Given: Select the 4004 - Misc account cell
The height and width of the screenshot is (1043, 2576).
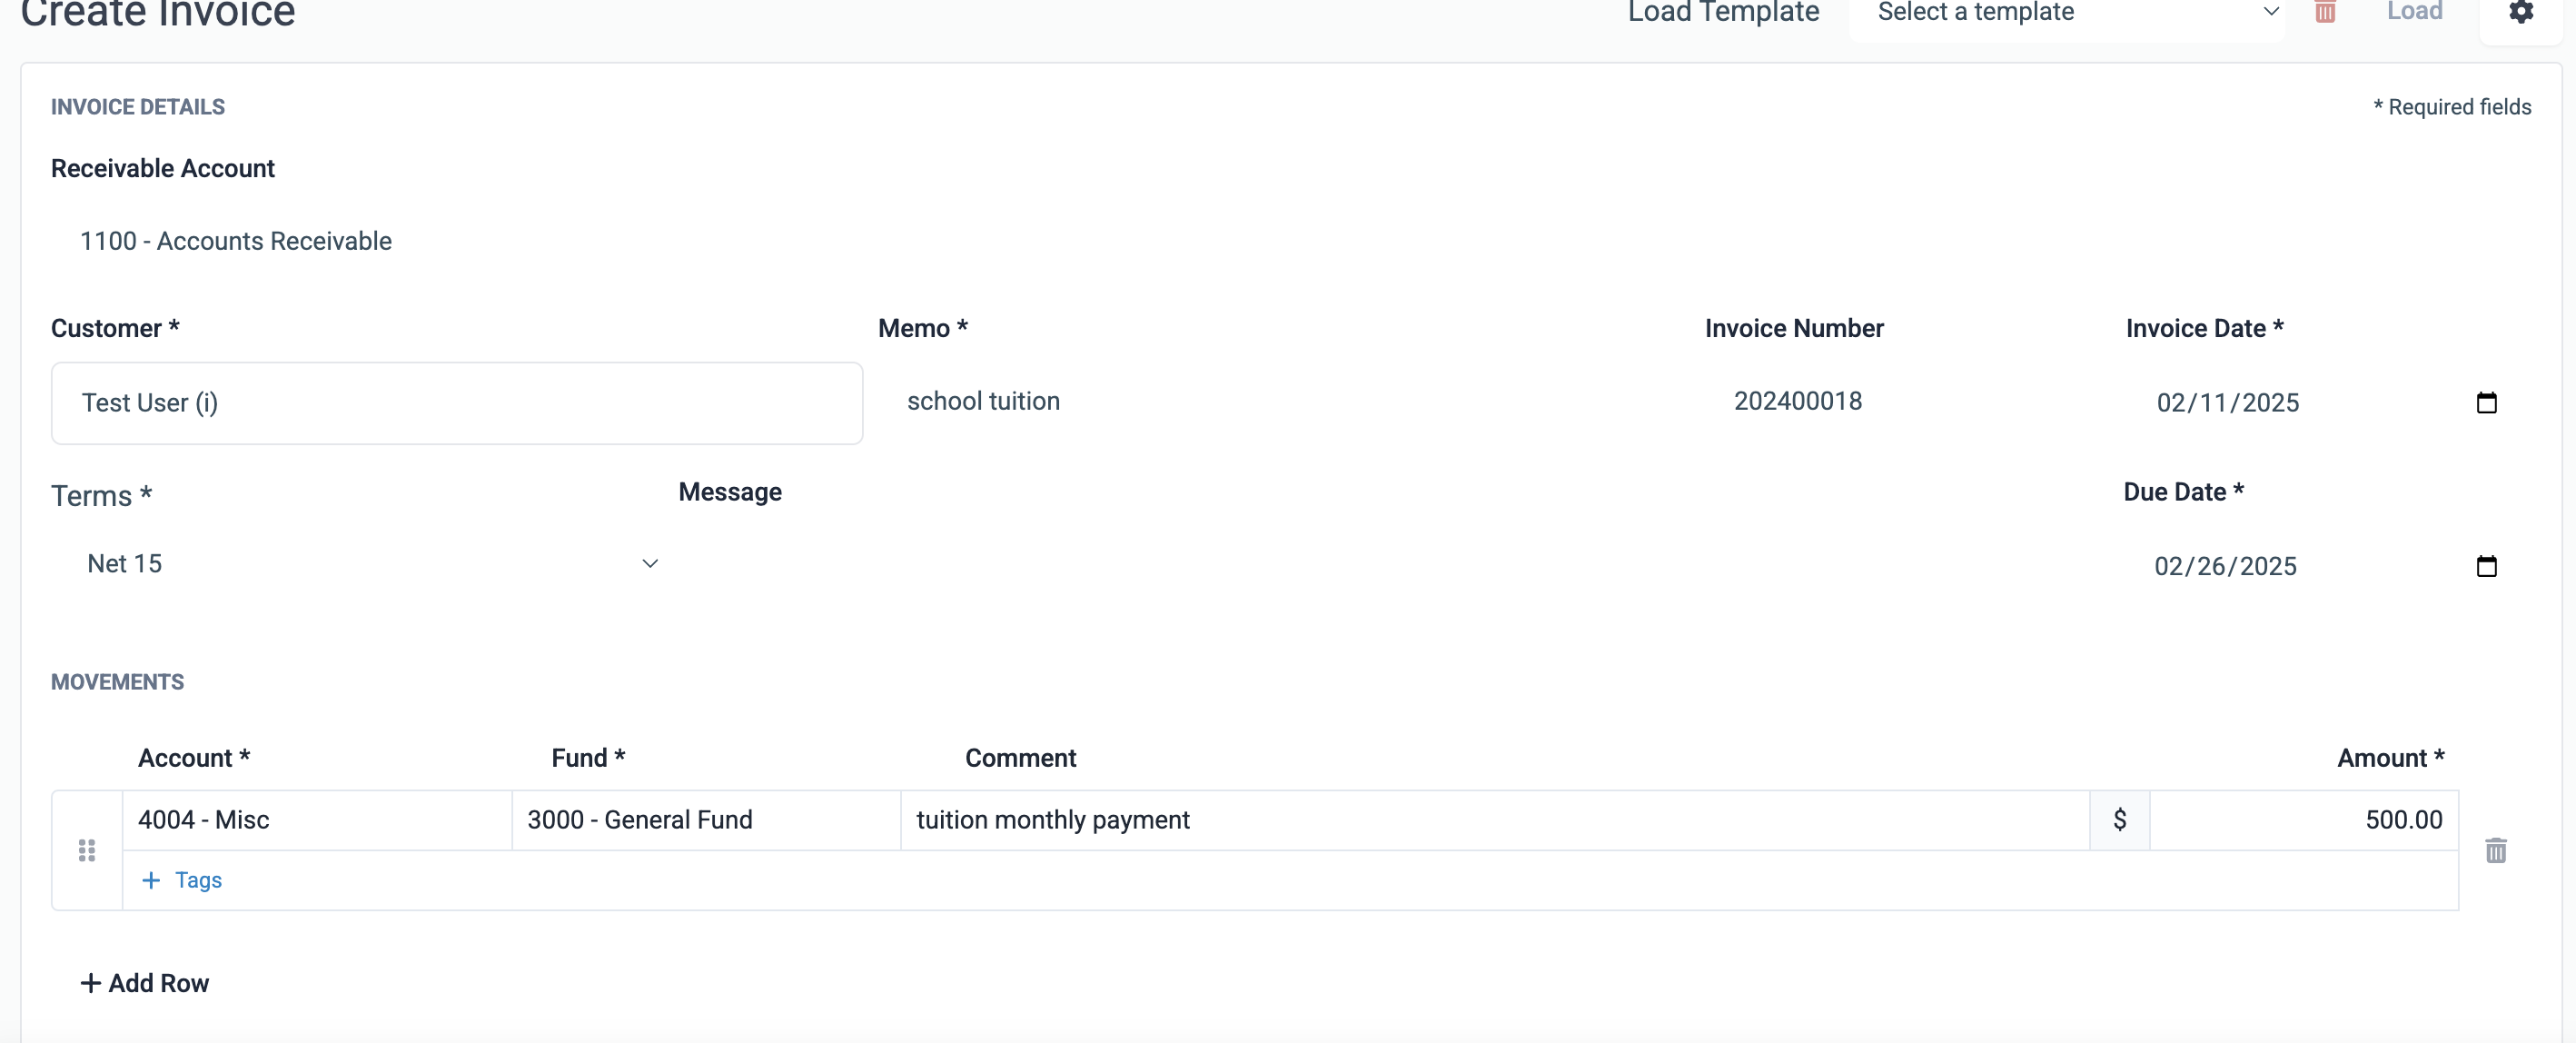Looking at the screenshot, I should (x=317, y=820).
